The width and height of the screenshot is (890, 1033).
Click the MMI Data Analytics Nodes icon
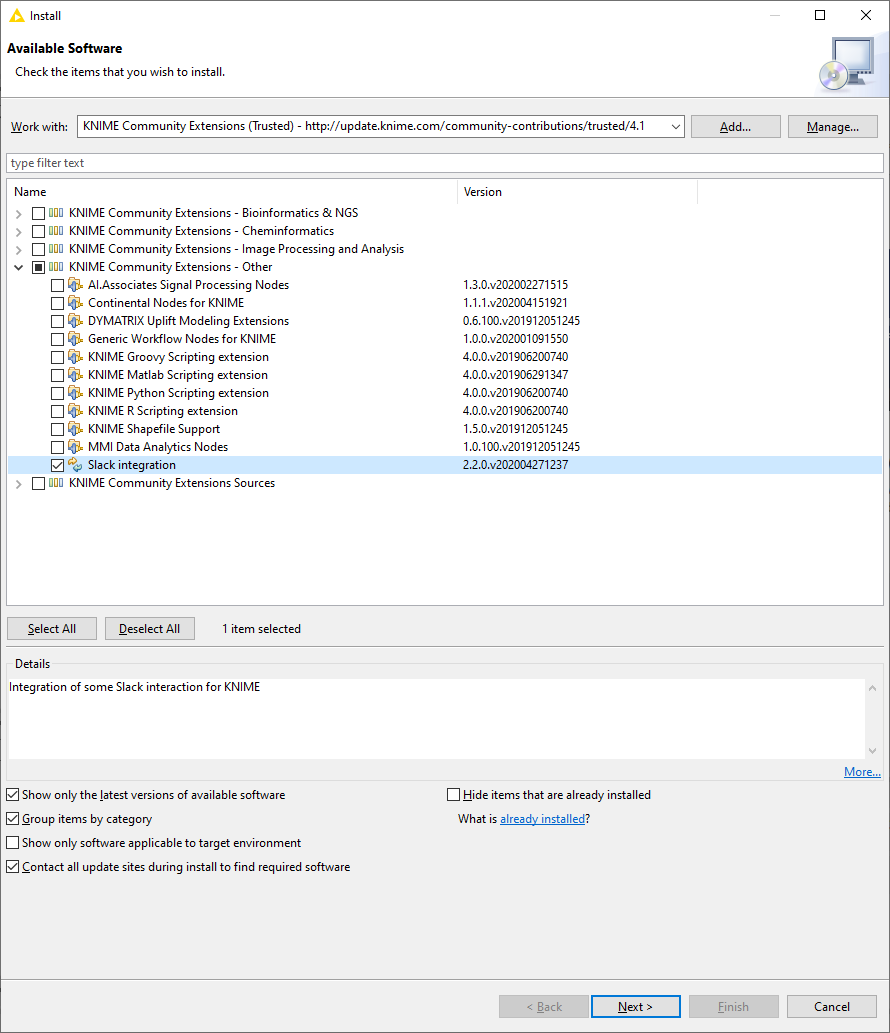click(x=75, y=447)
